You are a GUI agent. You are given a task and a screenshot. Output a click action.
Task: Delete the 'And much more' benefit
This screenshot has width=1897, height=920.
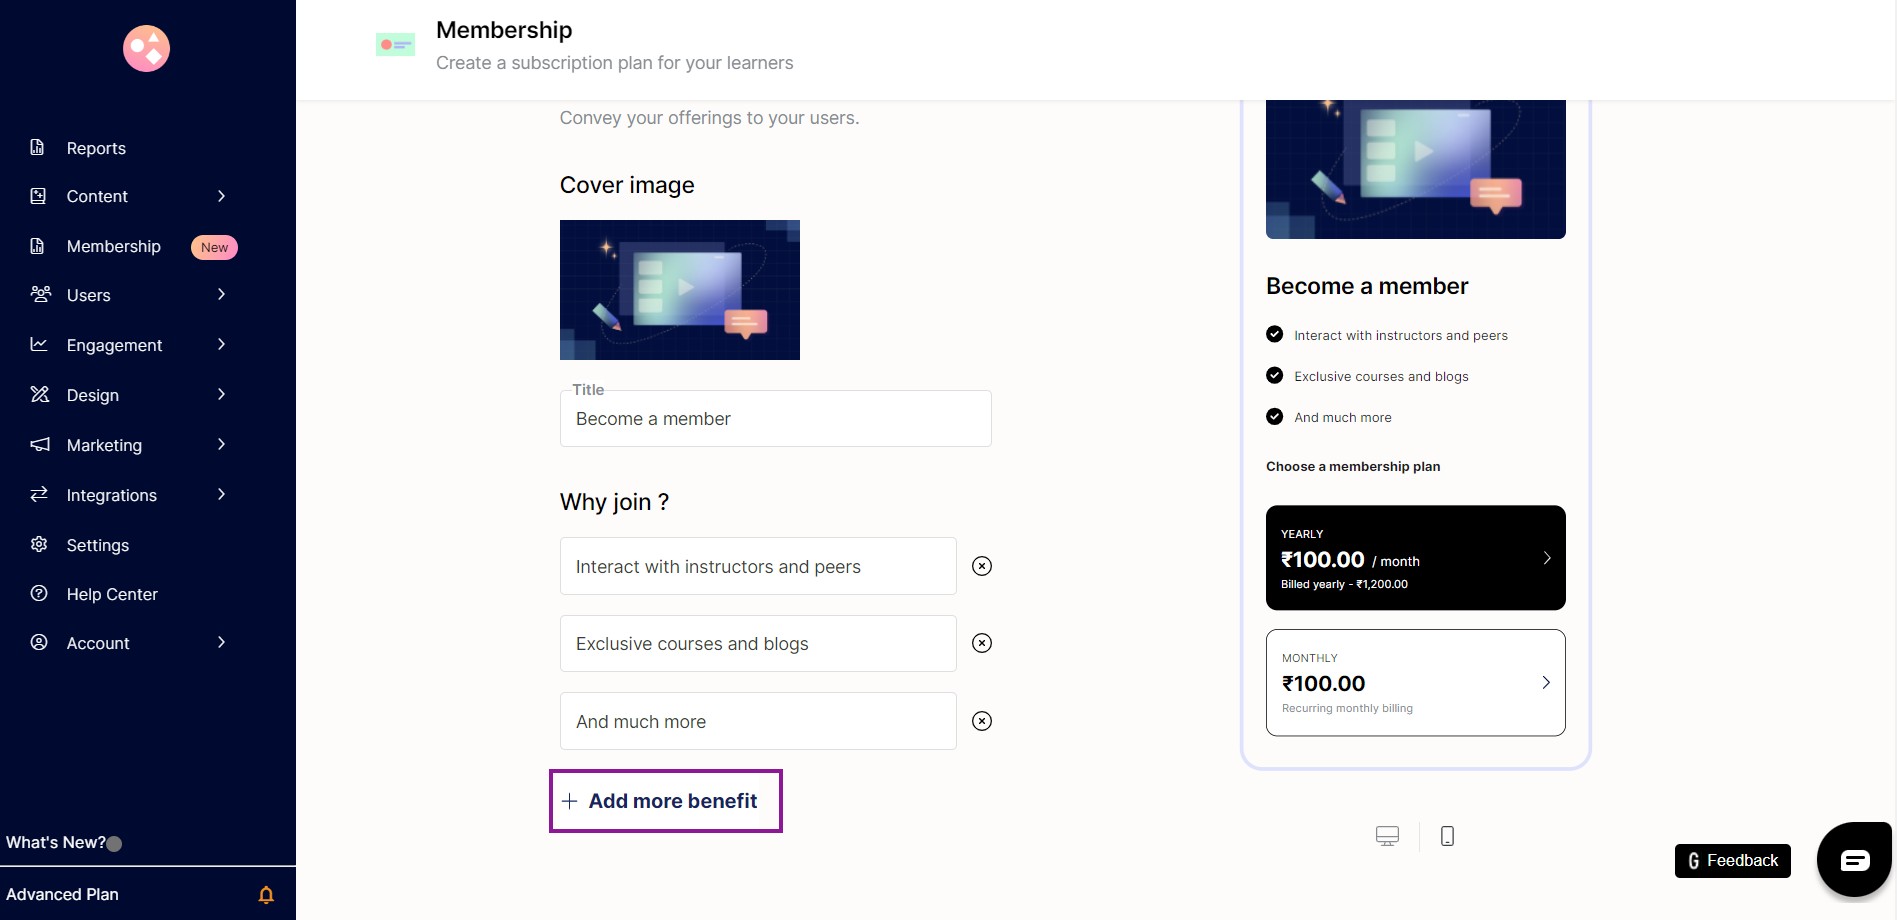click(x=982, y=721)
